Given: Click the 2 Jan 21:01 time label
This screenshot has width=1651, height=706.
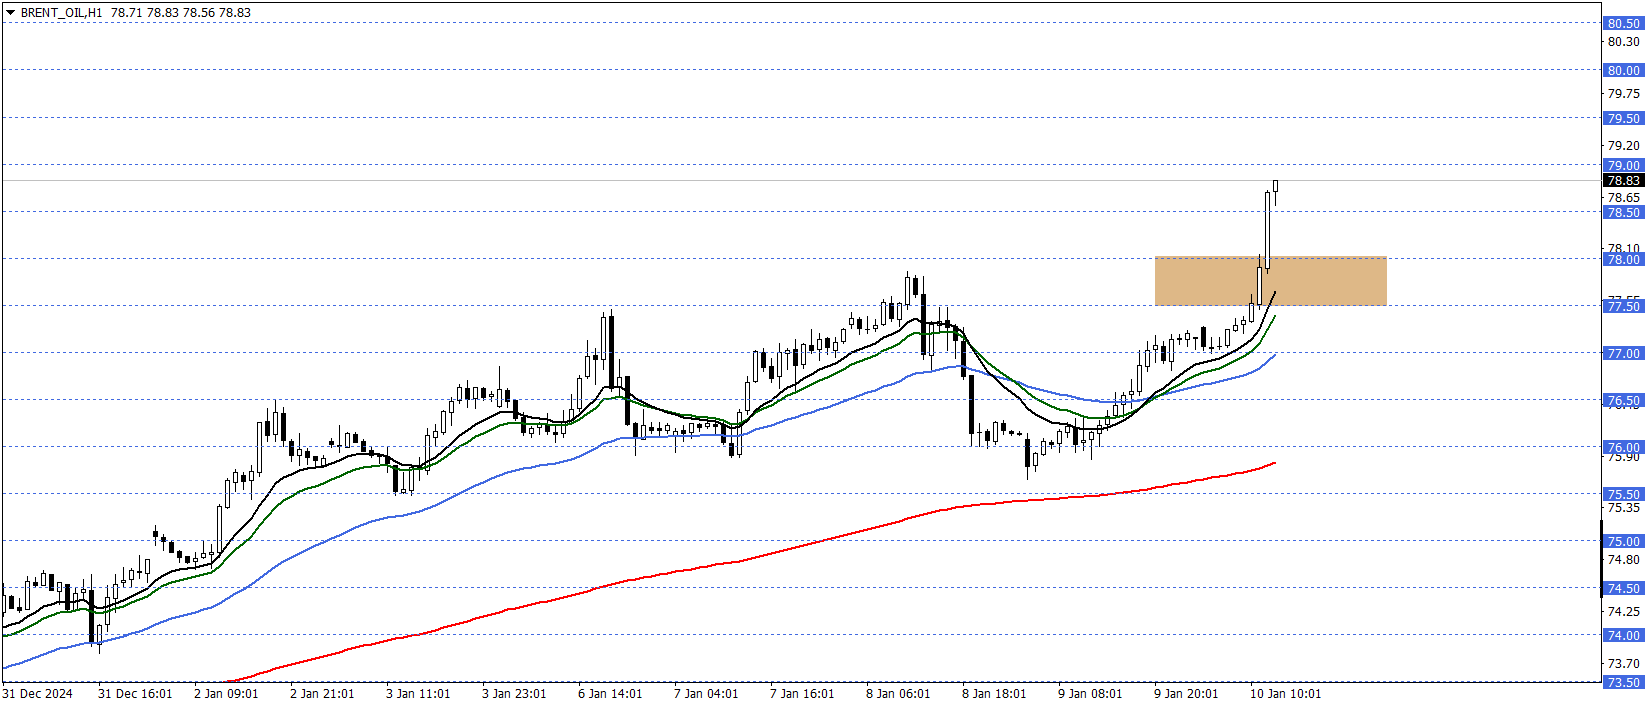Looking at the screenshot, I should pyautogui.click(x=322, y=694).
